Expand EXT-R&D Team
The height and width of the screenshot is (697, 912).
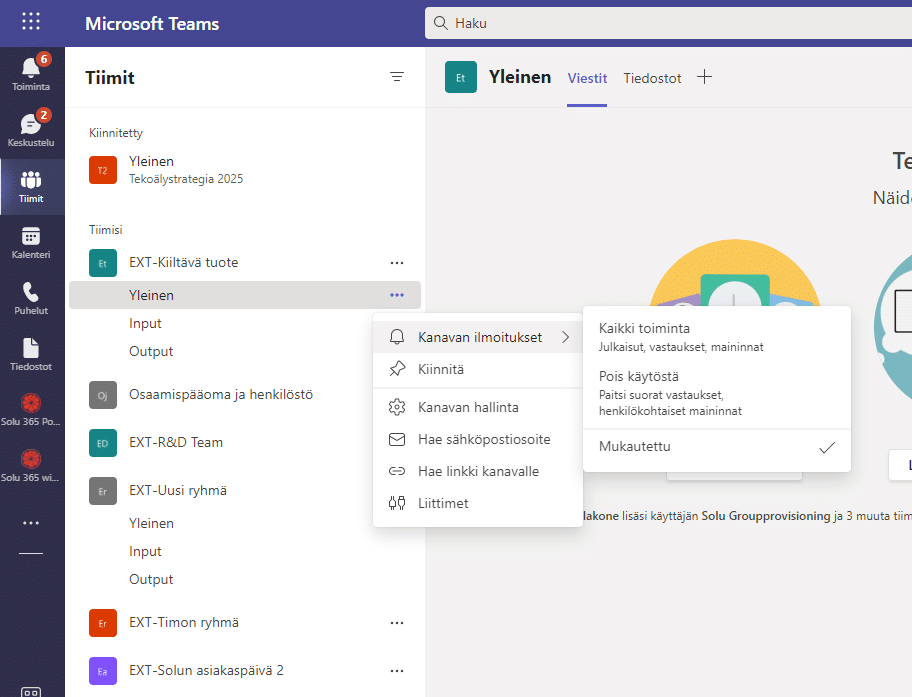click(x=176, y=443)
